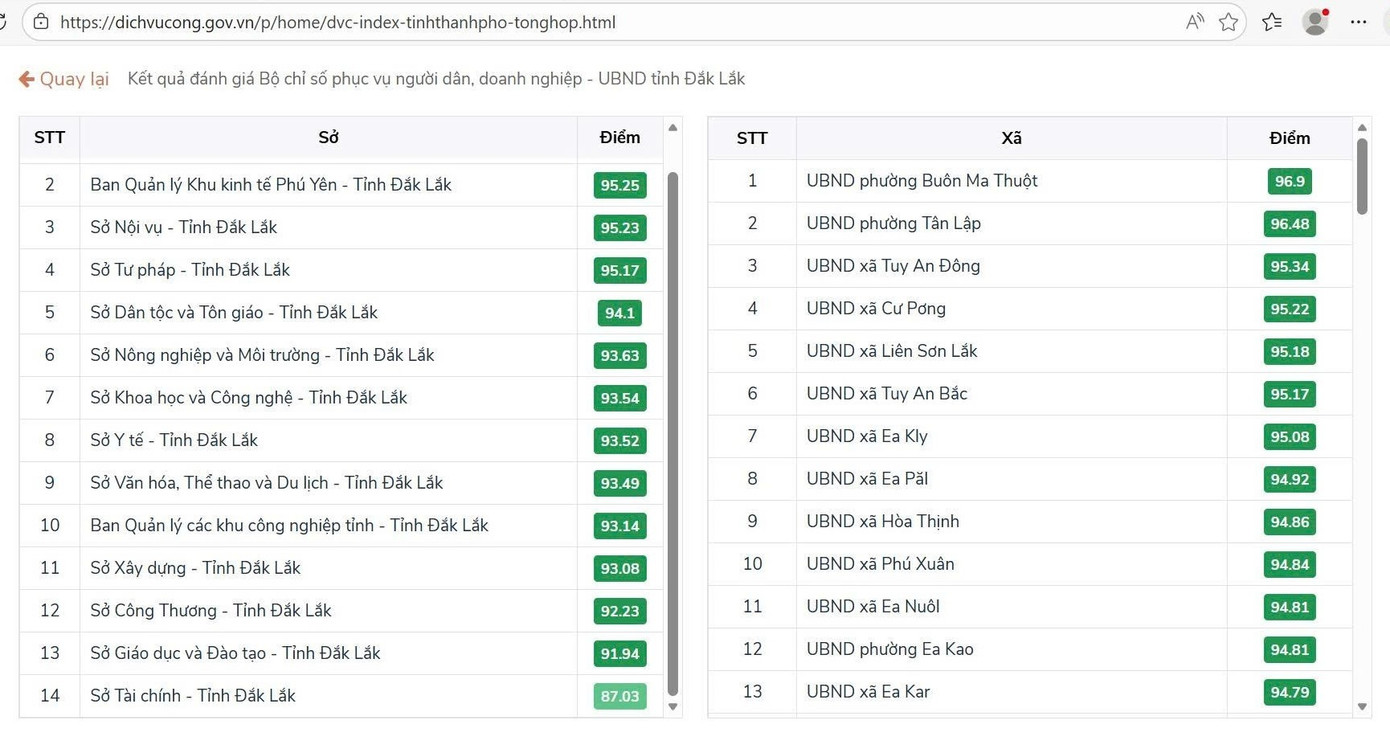Click the address bar URL field

coord(600,22)
